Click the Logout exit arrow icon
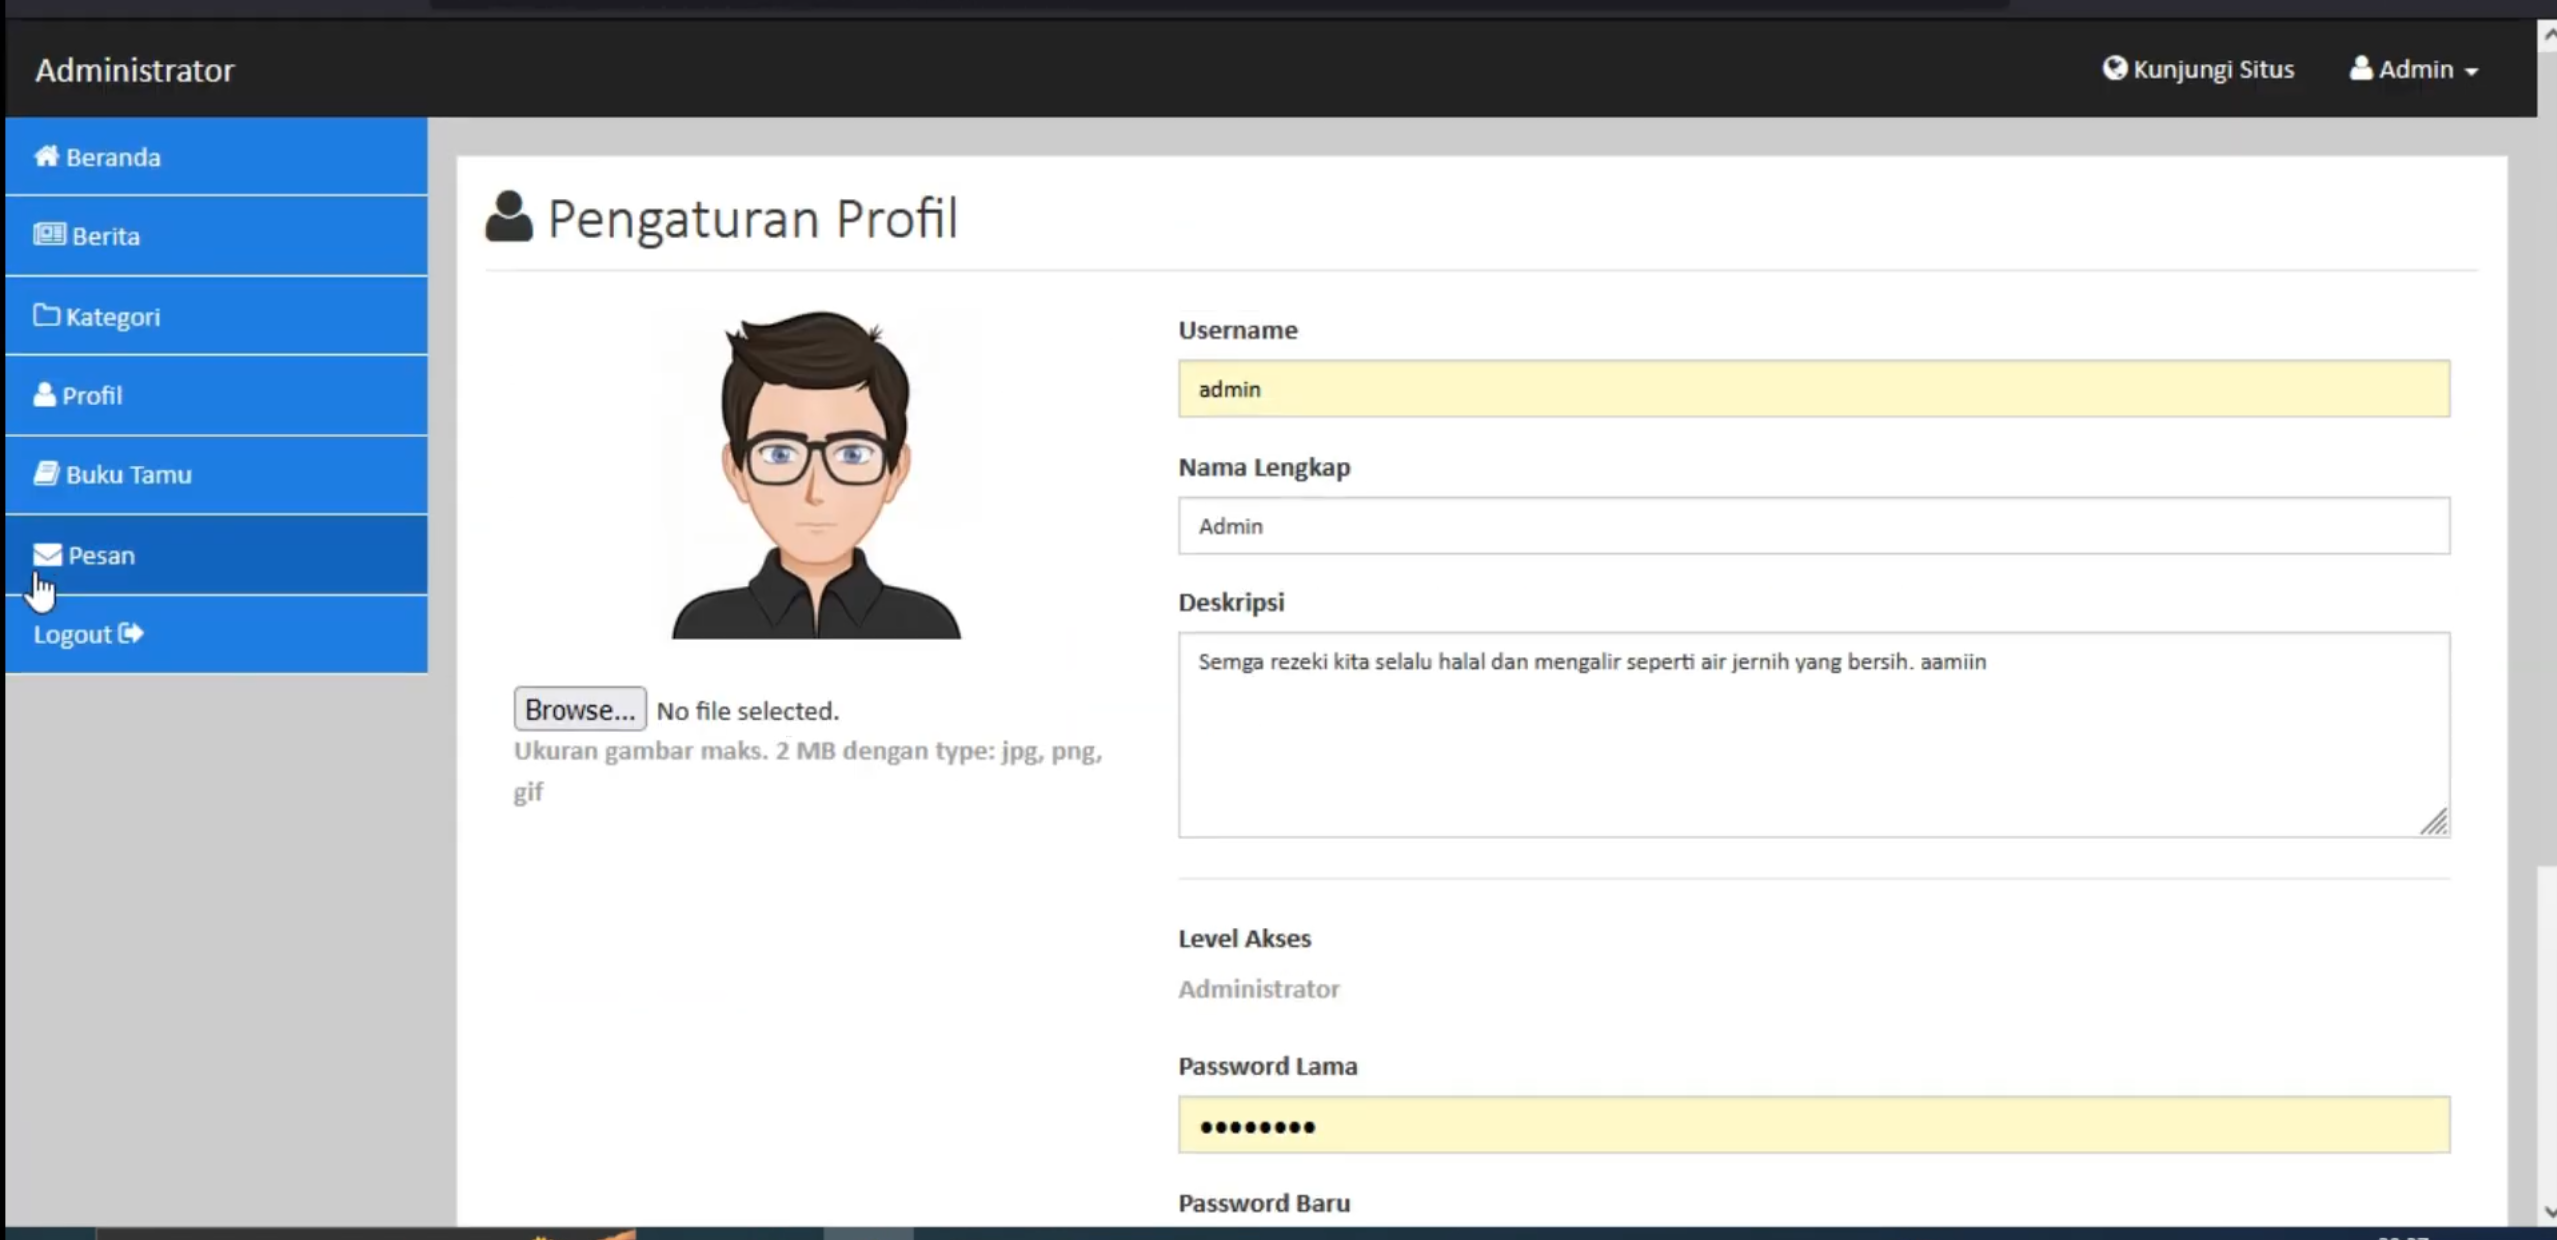 (x=131, y=633)
